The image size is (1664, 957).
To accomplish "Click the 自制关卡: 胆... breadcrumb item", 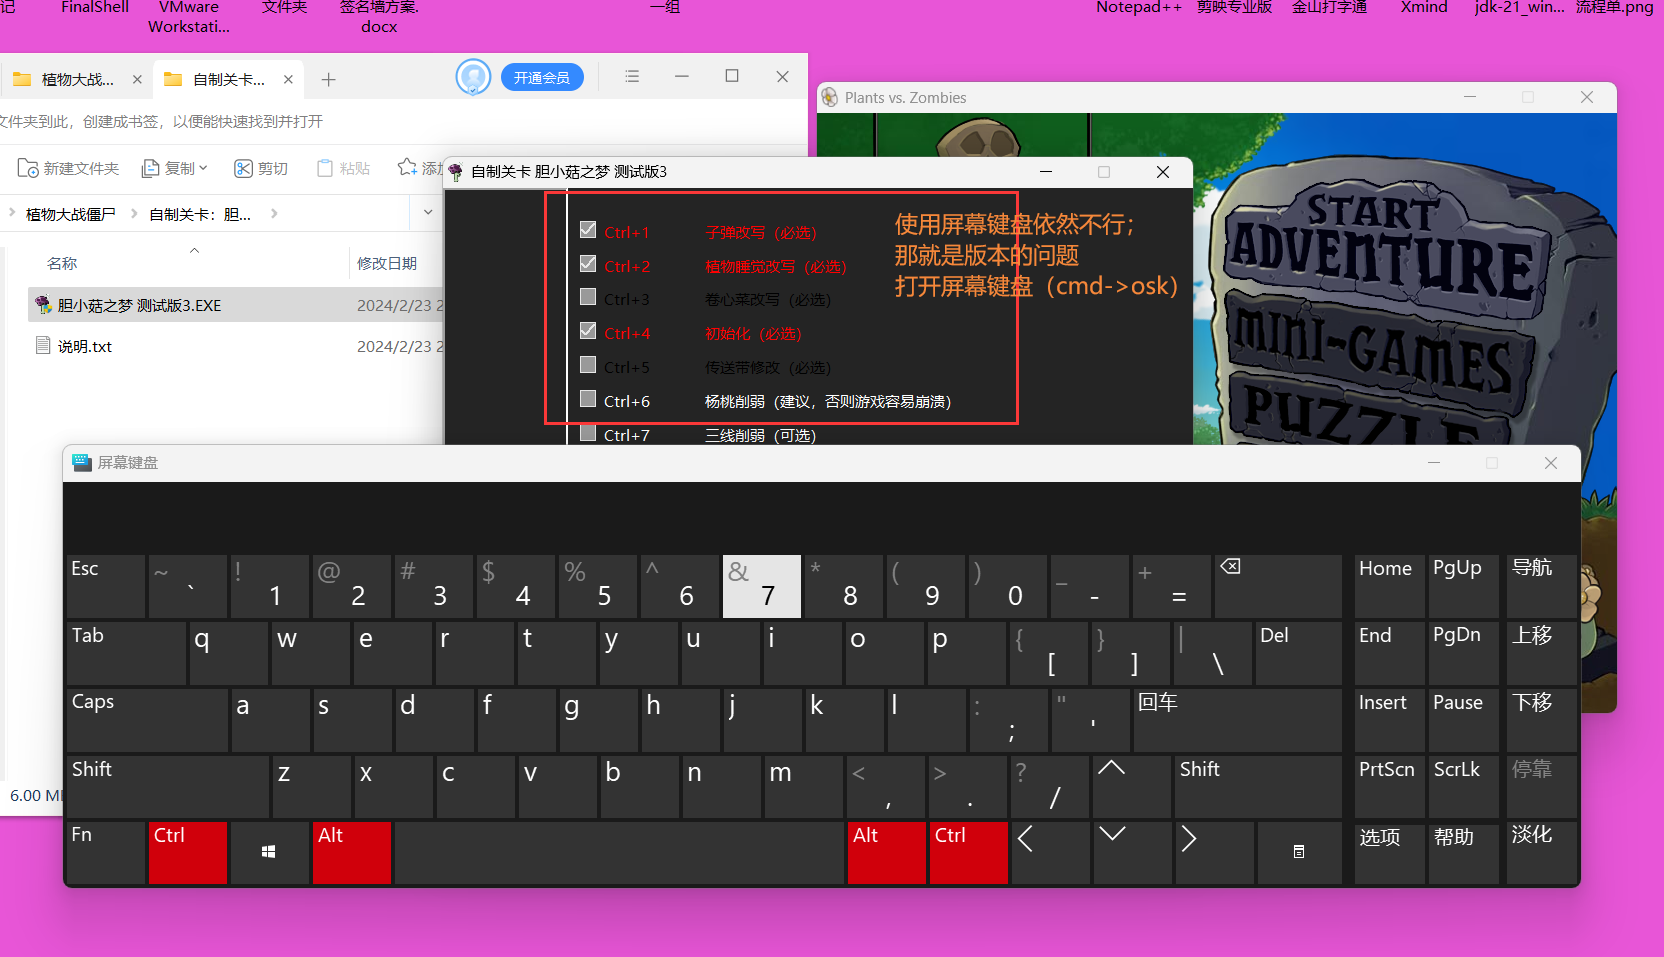I will click(200, 214).
